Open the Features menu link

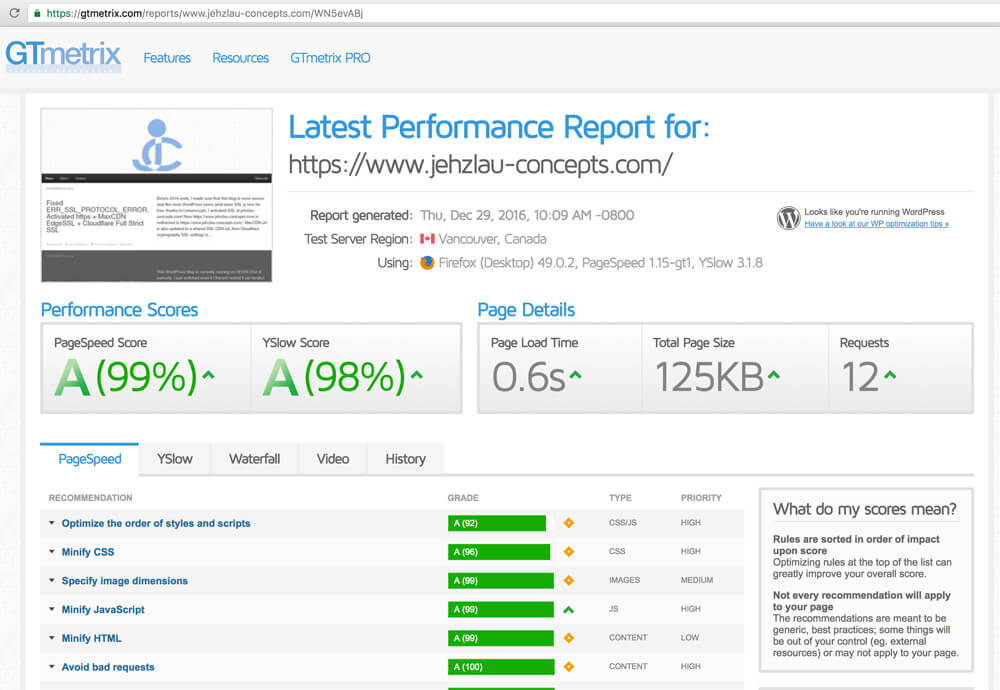coord(167,58)
